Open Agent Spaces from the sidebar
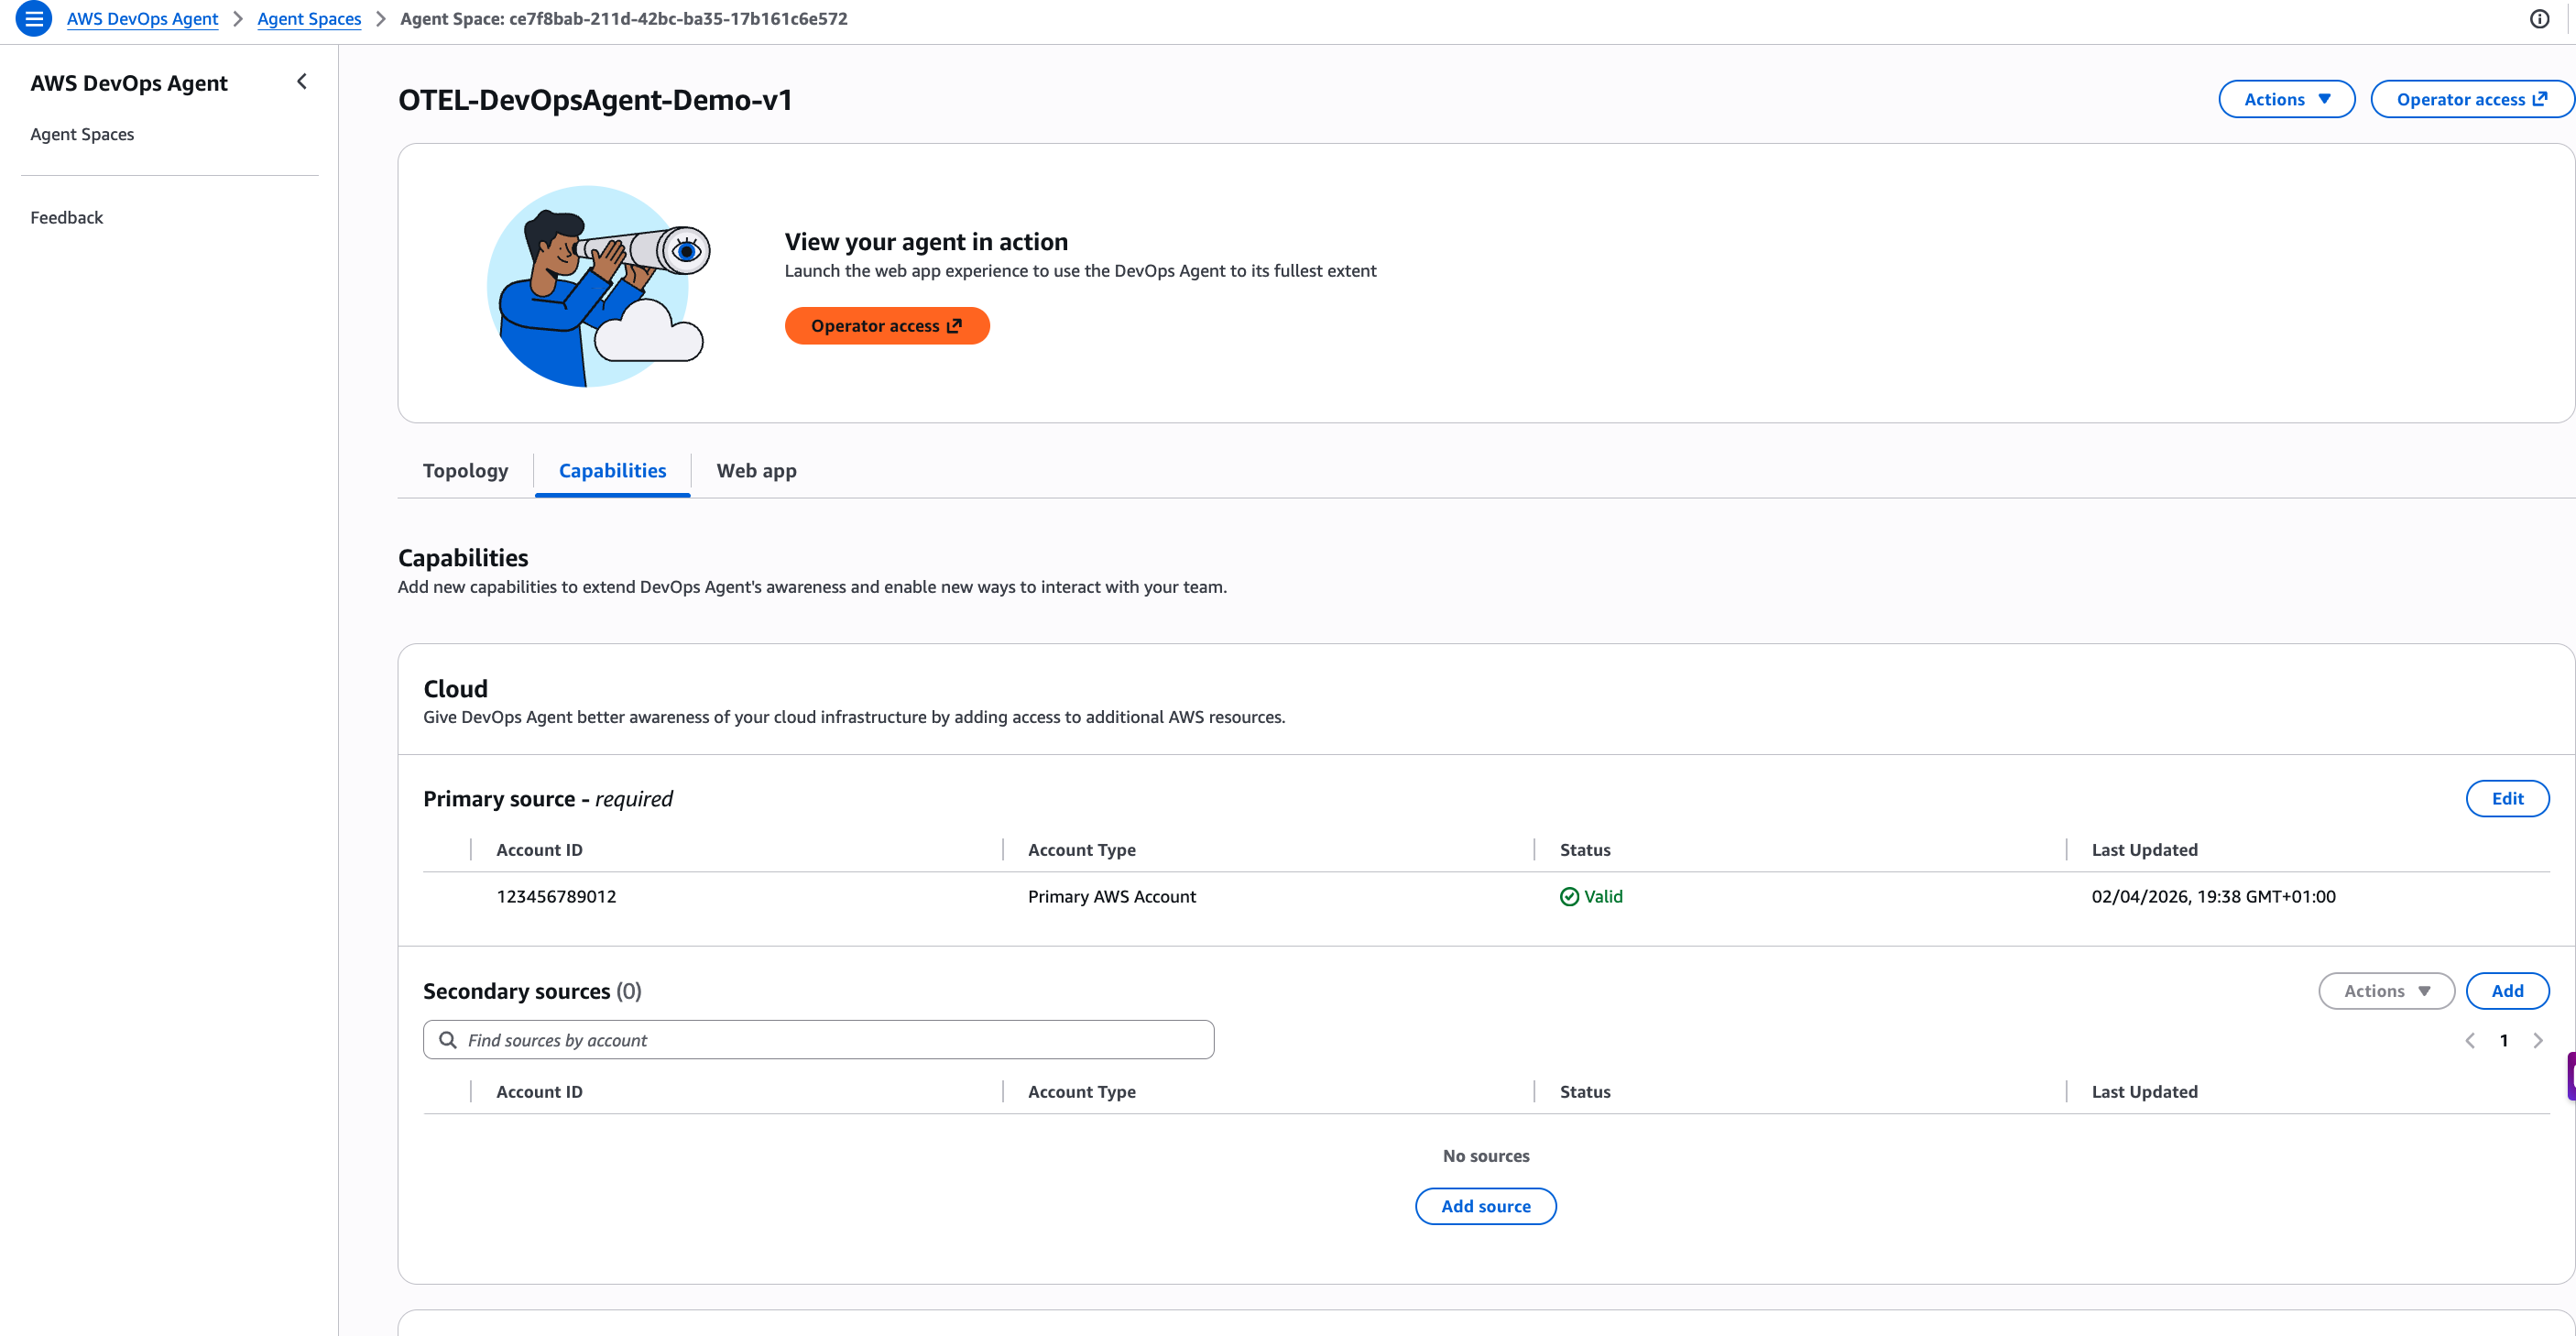 (x=82, y=133)
